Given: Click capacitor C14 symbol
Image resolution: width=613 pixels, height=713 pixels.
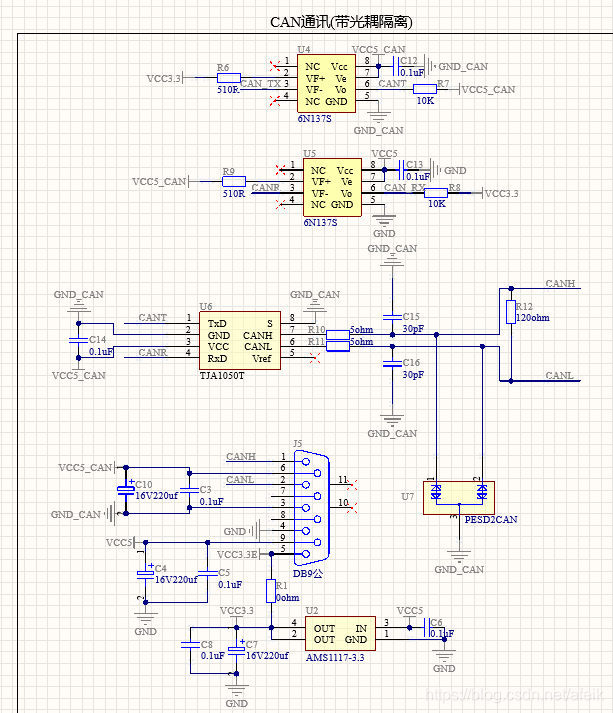Looking at the screenshot, I should click(78, 340).
